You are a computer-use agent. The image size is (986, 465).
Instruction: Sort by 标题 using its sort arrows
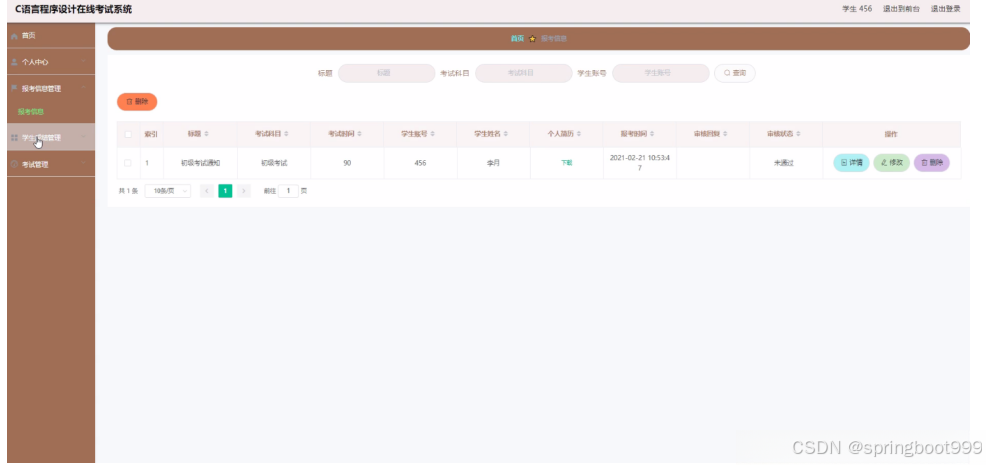pos(207,135)
